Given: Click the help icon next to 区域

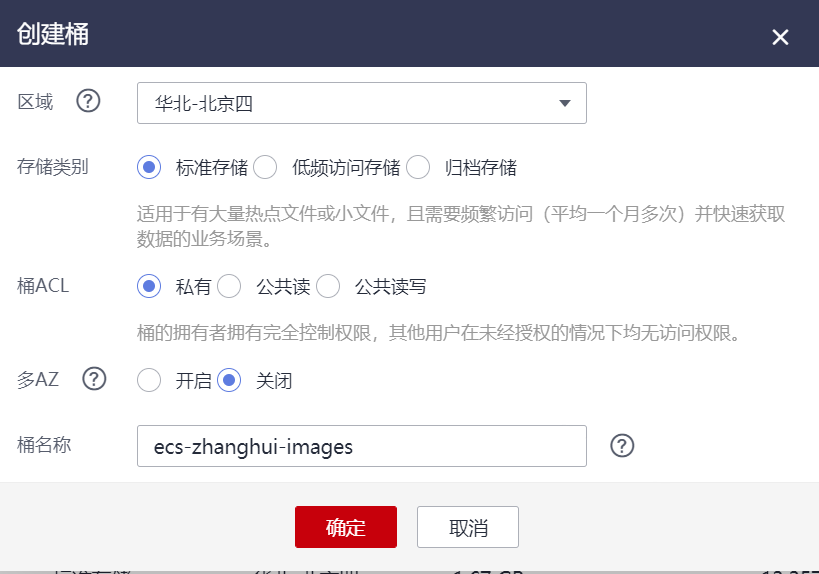Looking at the screenshot, I should pyautogui.click(x=88, y=101).
